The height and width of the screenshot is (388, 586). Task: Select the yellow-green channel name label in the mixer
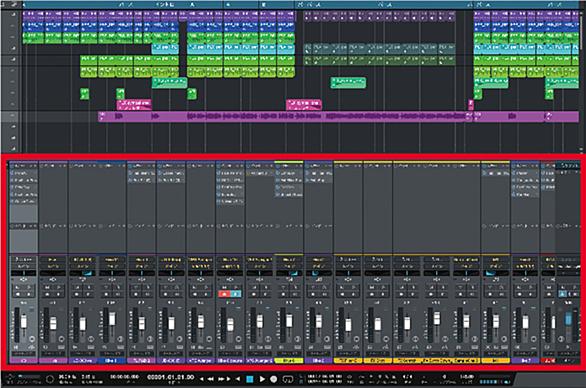click(289, 361)
